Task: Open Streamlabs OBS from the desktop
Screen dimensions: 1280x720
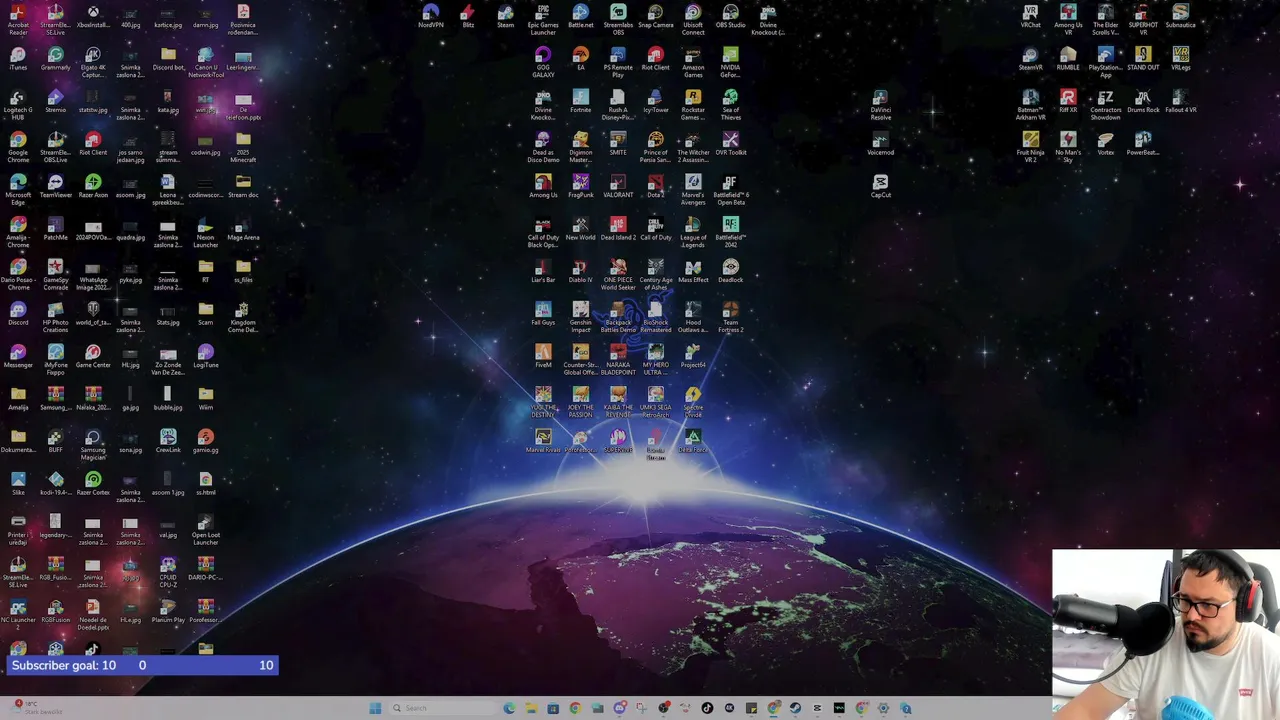Action: pyautogui.click(x=618, y=19)
